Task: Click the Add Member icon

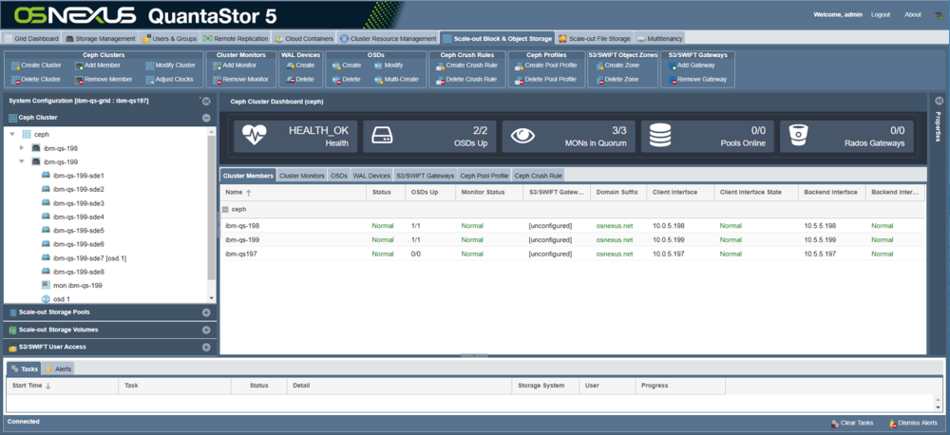Action: tap(79, 65)
